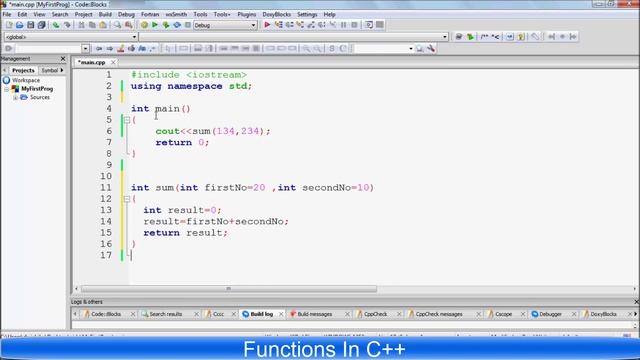Open the search toolbar wrench options icon
Screen dimensions: 640x360
(x=431, y=49)
